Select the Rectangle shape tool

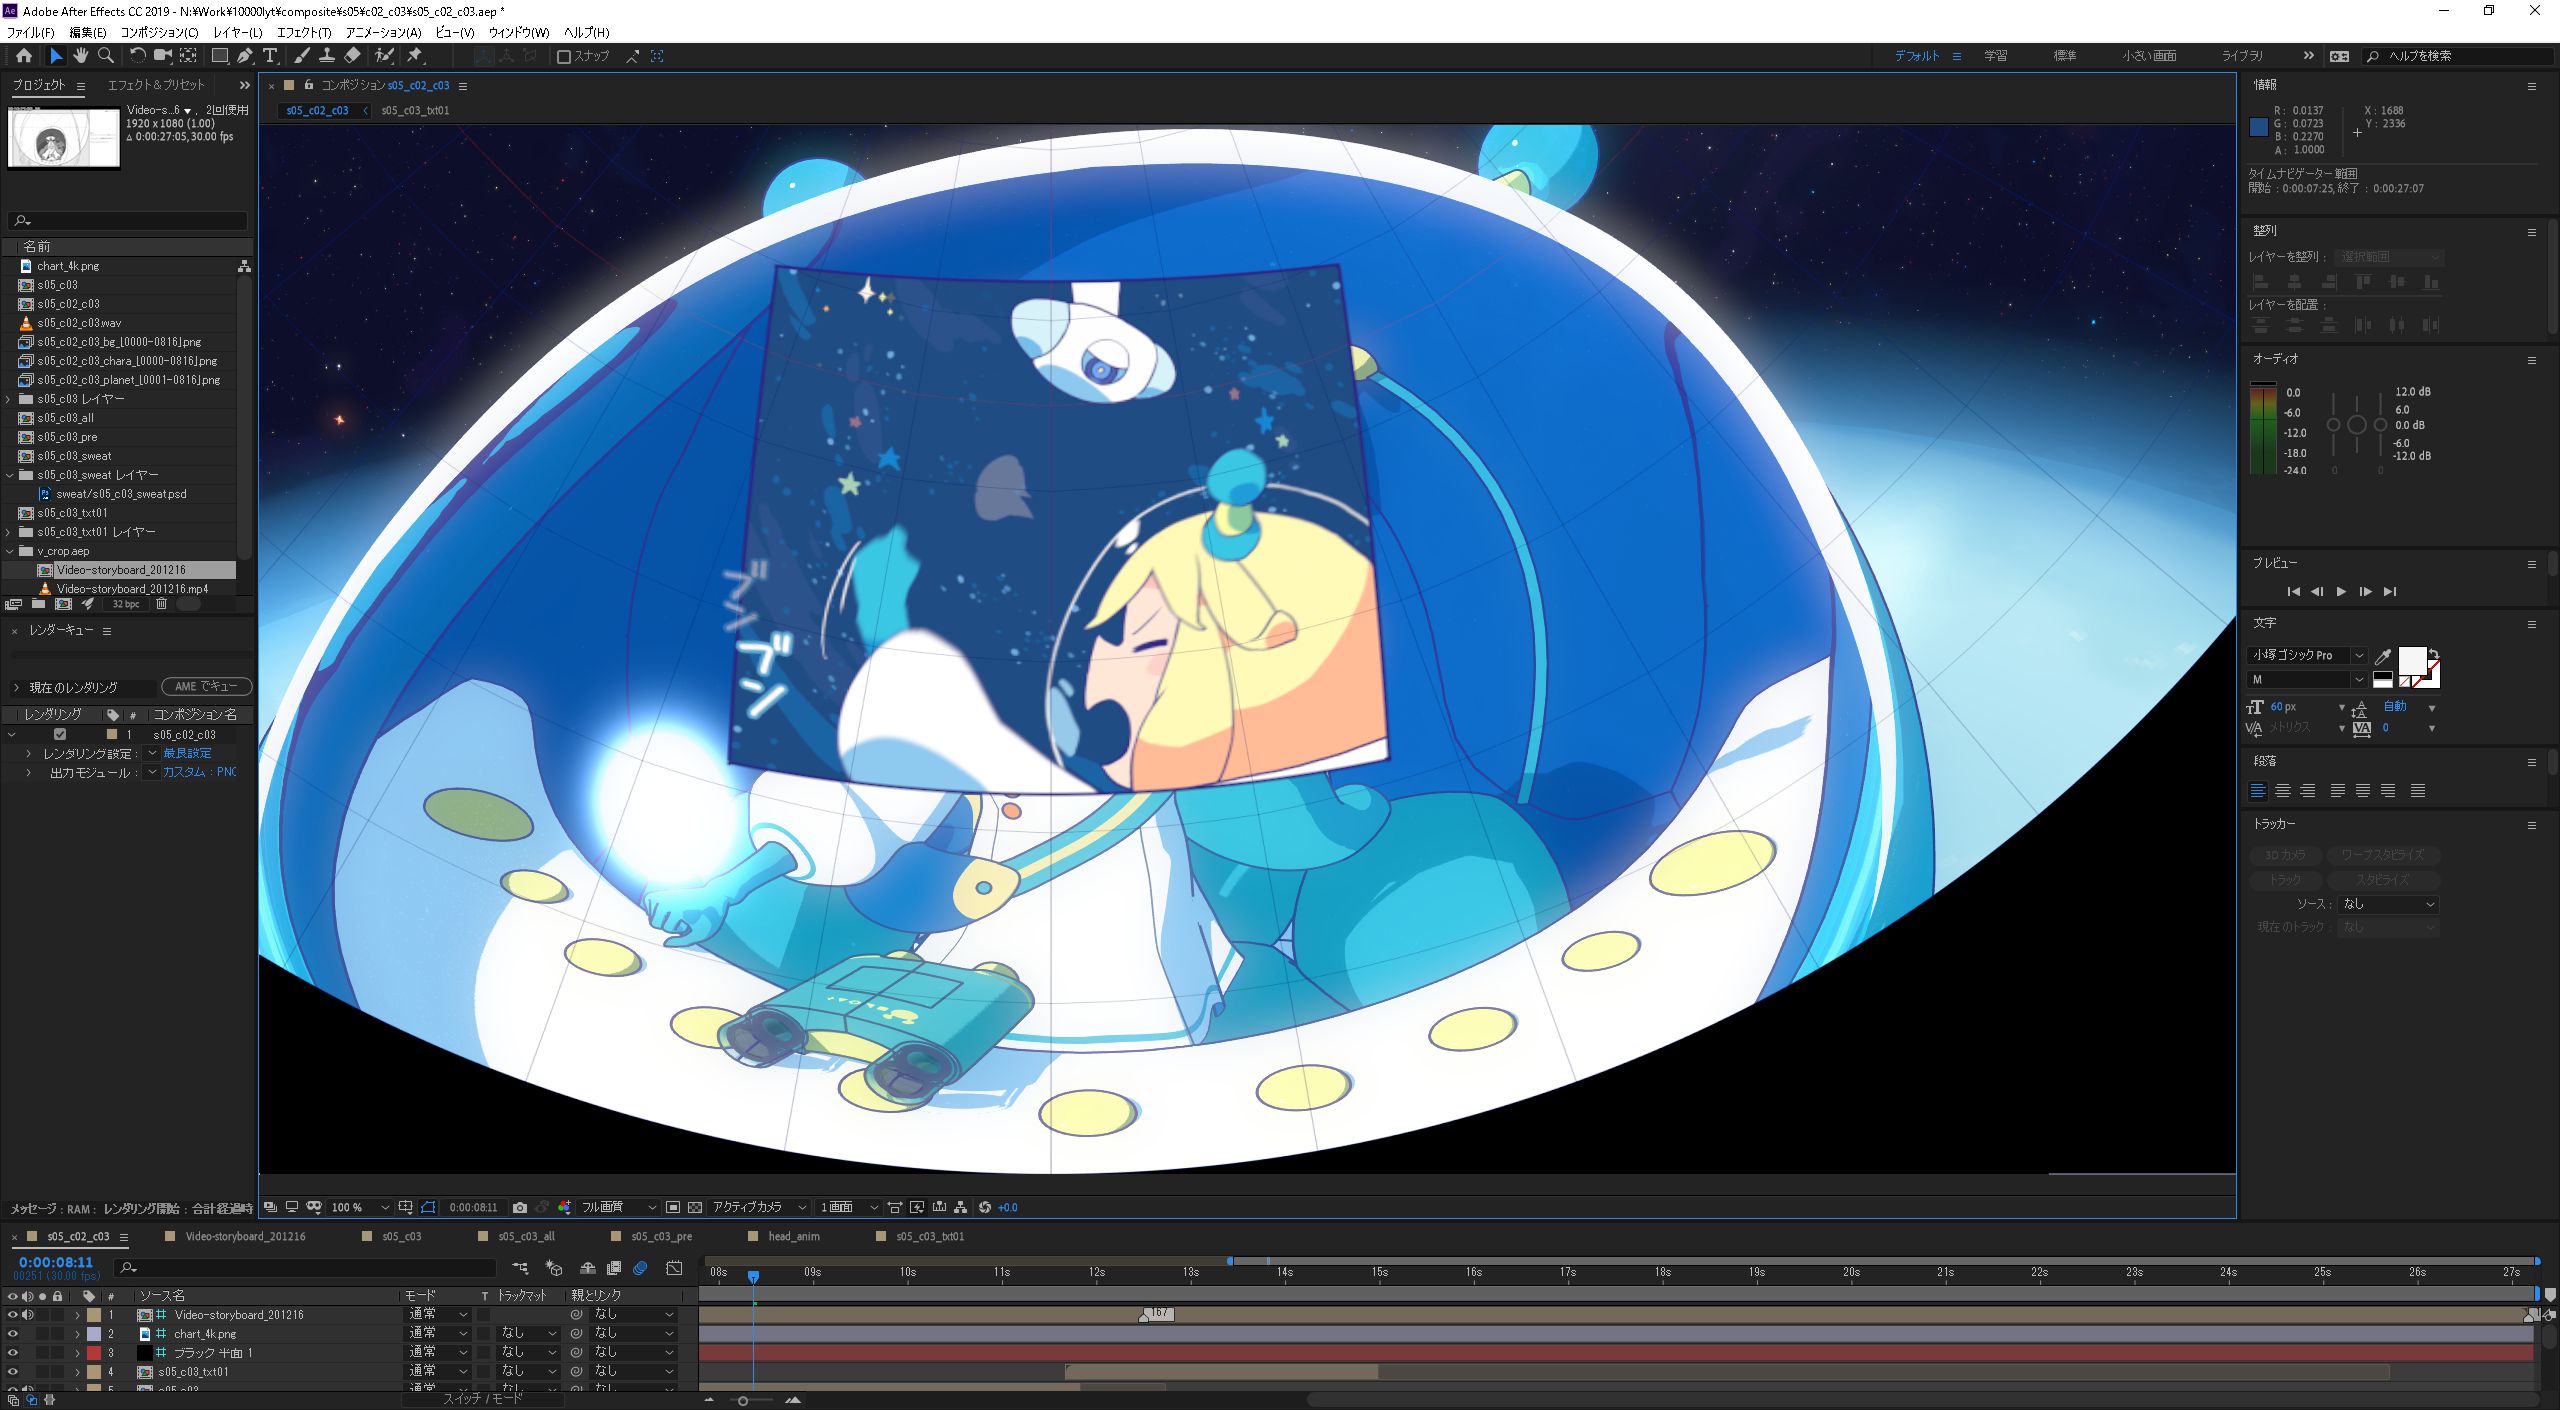tap(220, 56)
